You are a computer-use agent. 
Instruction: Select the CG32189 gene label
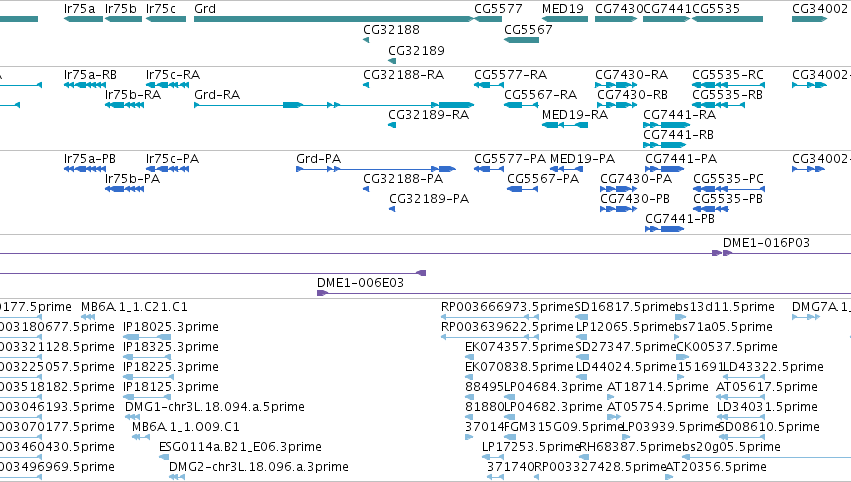pos(416,50)
